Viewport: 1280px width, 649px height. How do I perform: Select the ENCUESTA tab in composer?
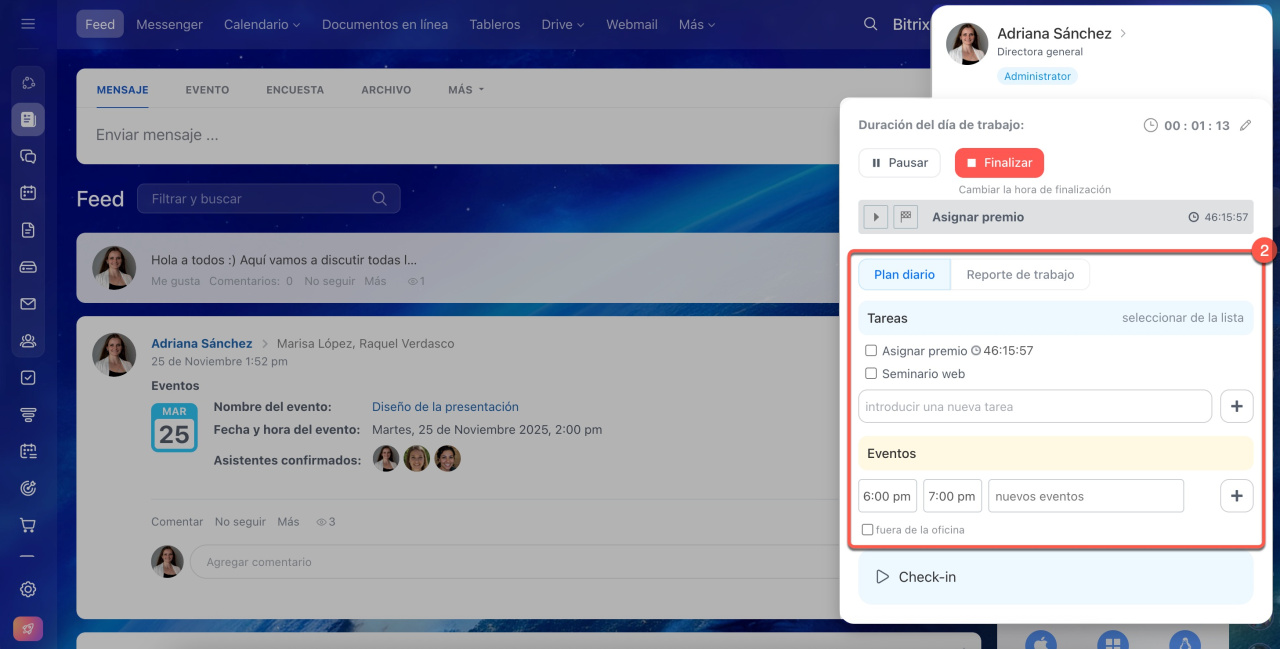(x=295, y=90)
